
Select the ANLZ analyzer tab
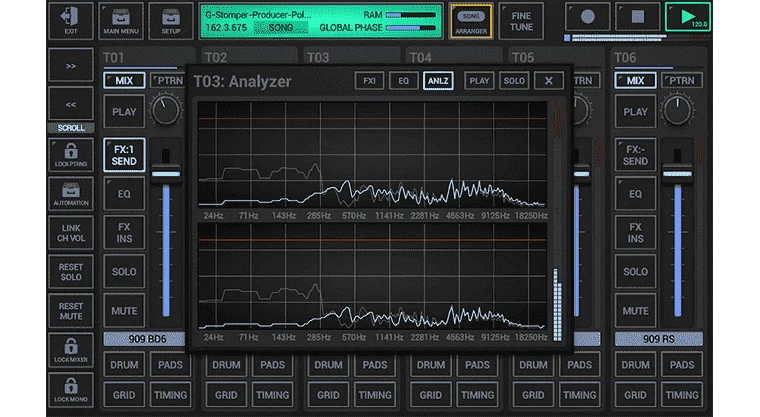click(x=438, y=81)
